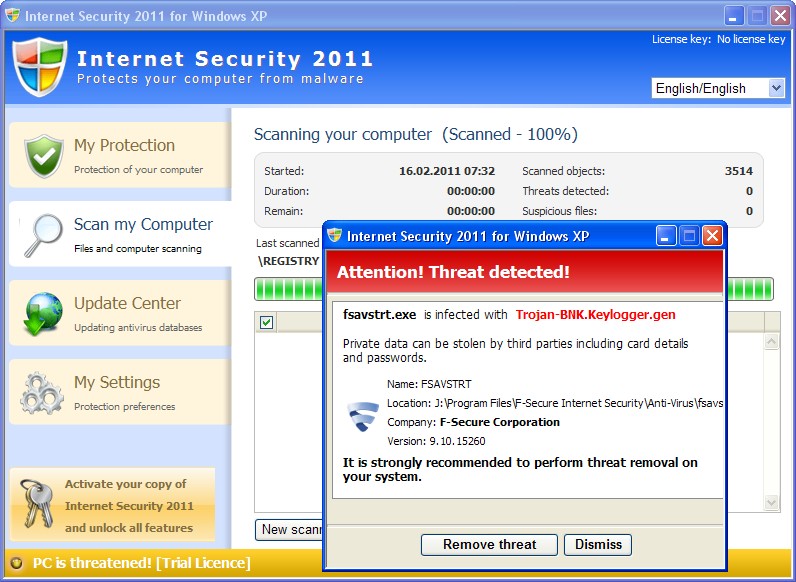The image size is (796, 582).
Task: Click the Name: FSAVSTRT text
Action: 429,384
